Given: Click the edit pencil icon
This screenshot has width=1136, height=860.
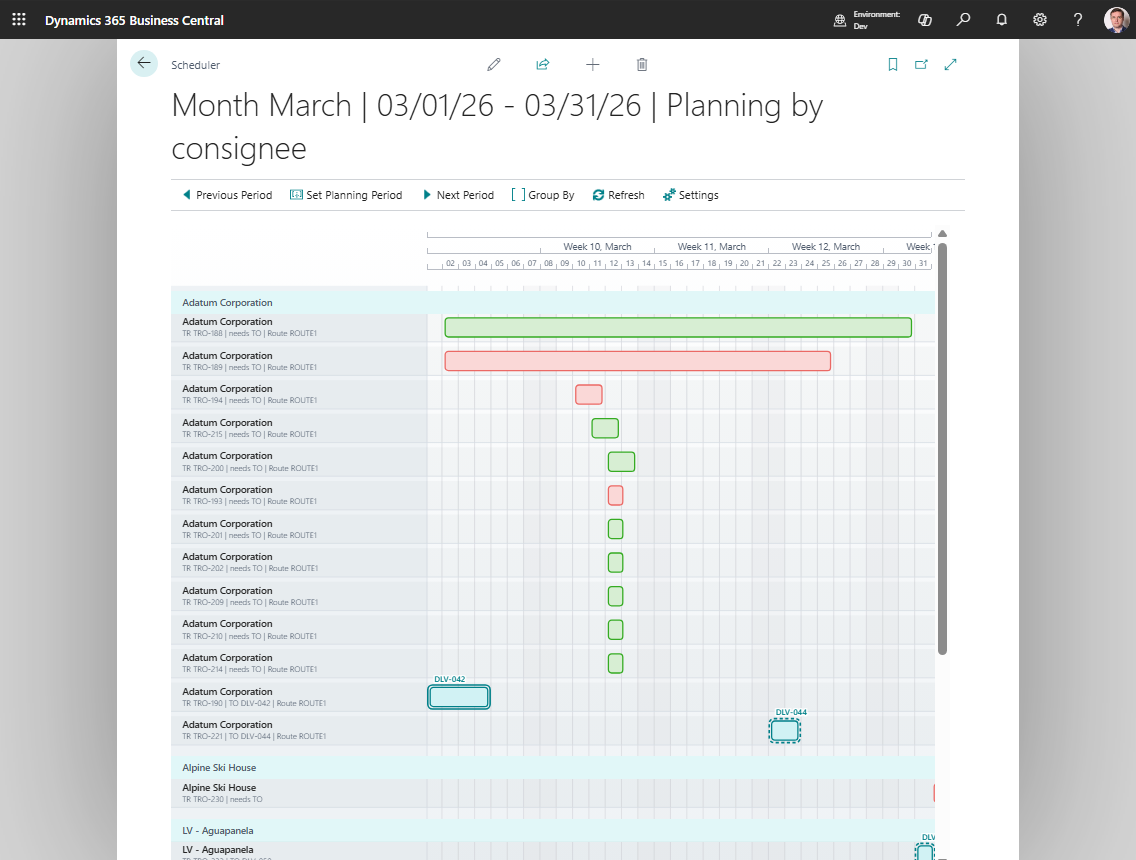Looking at the screenshot, I should pyautogui.click(x=494, y=64).
